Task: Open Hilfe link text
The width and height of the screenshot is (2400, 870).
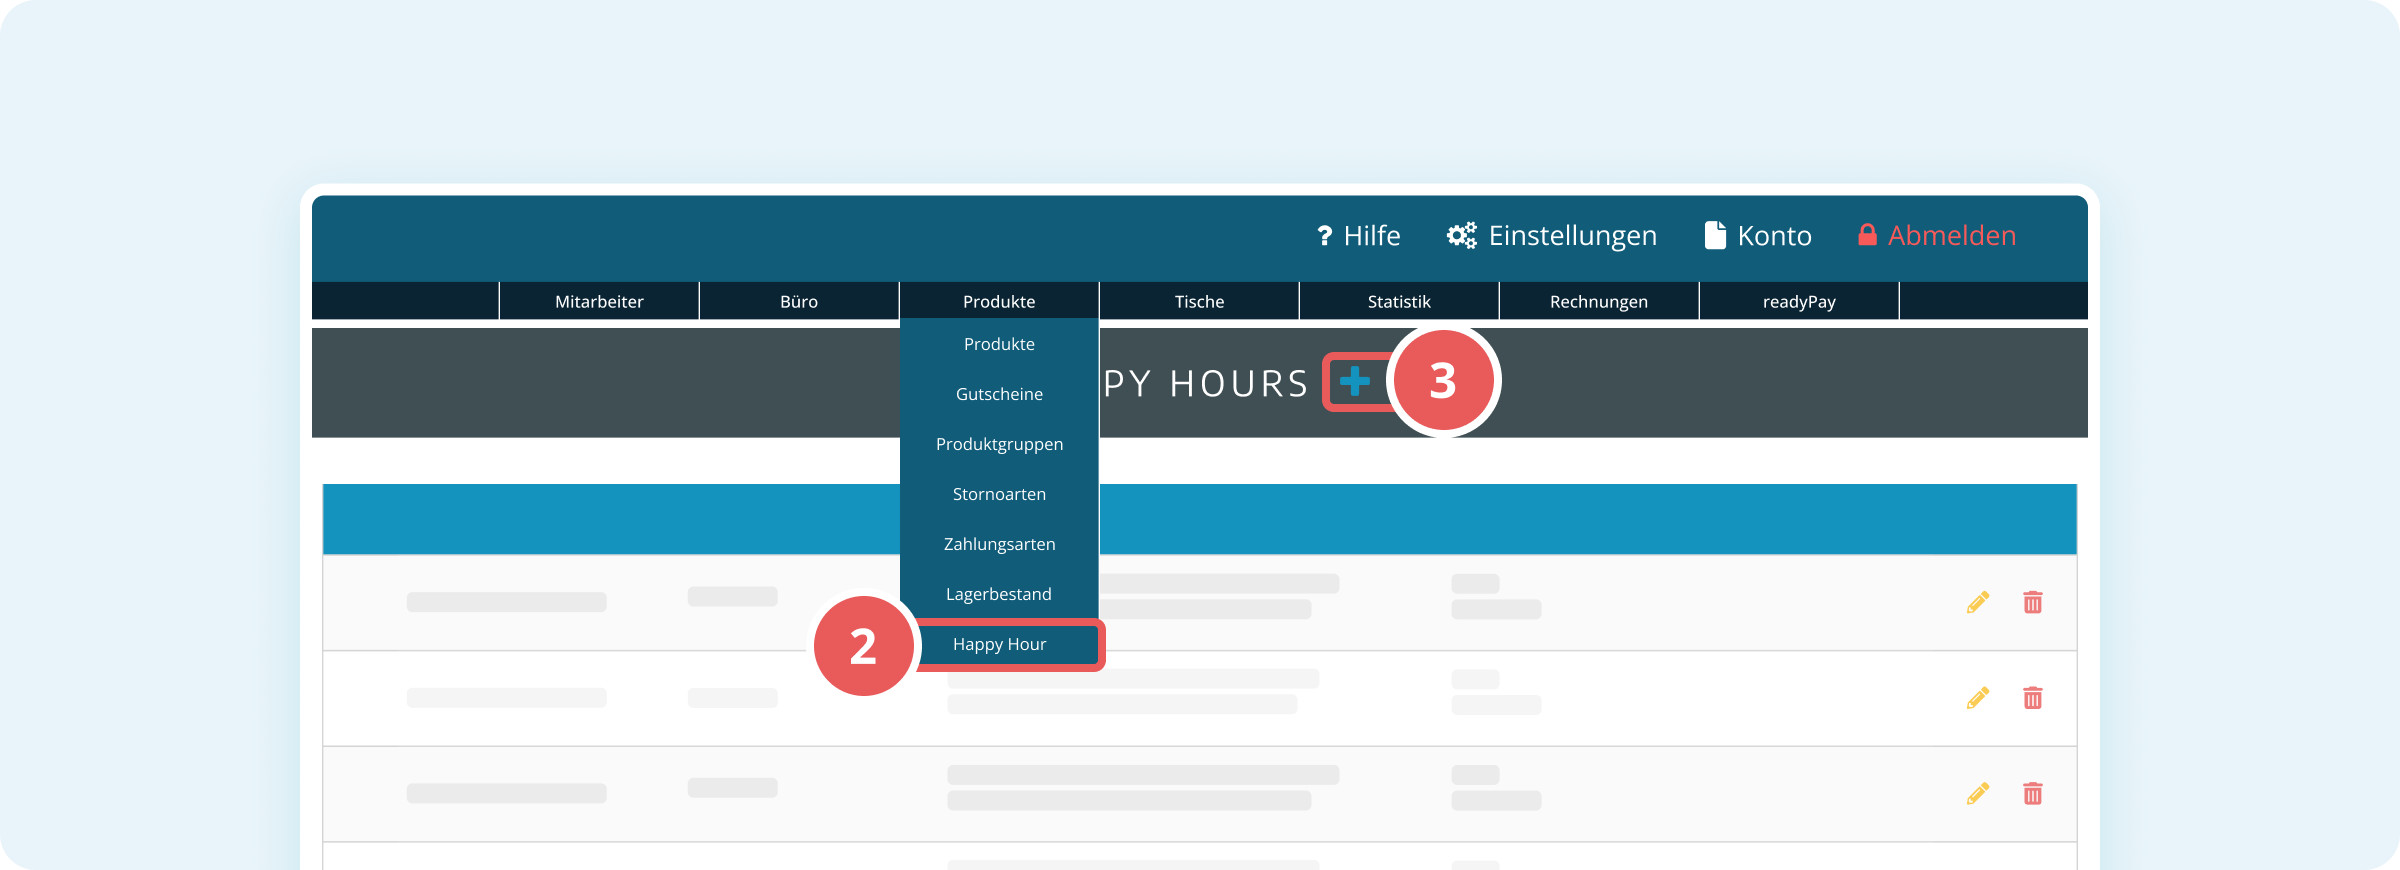Action: click(1372, 236)
